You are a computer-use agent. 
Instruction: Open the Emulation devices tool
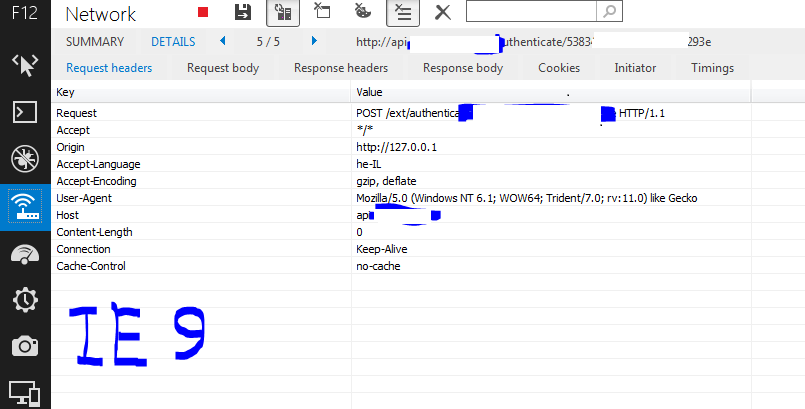tap(25, 394)
